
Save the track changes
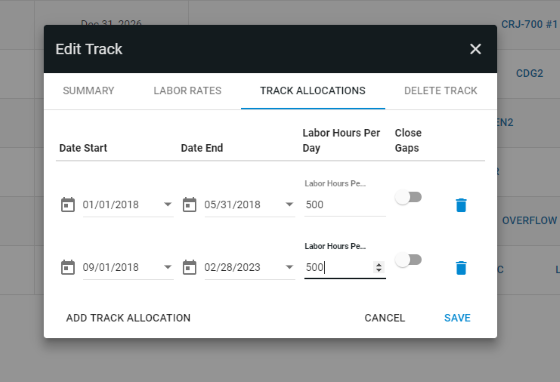pyautogui.click(x=457, y=318)
